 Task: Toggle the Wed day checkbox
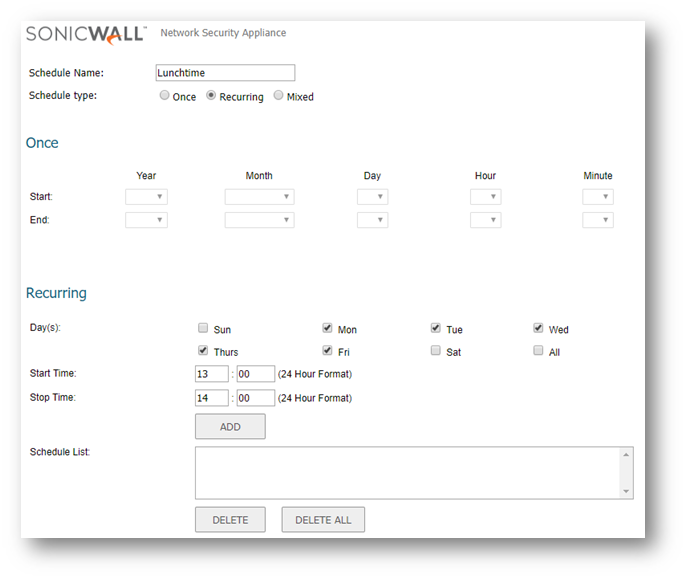tap(538, 328)
